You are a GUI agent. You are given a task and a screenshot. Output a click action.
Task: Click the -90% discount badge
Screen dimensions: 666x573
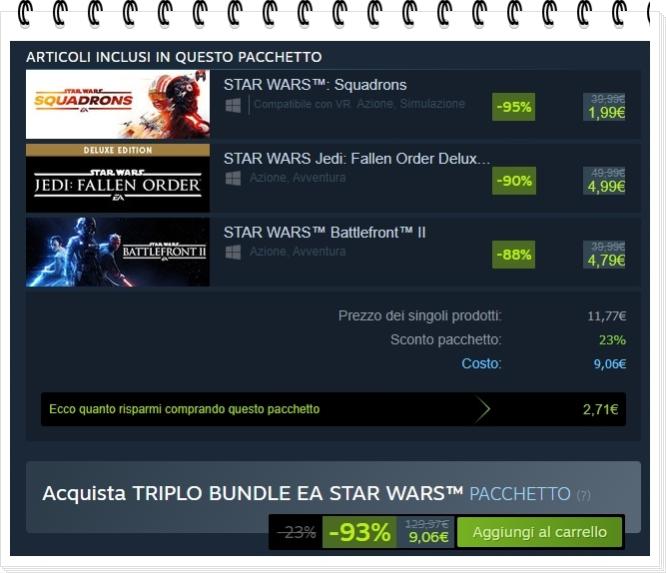[514, 181]
